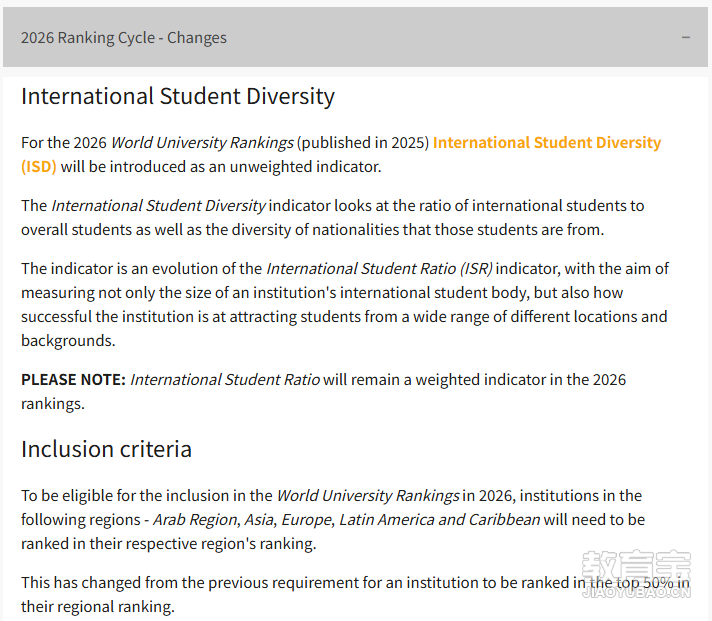Click the bold 'PLEASE NOTE:' text

pos(73,380)
